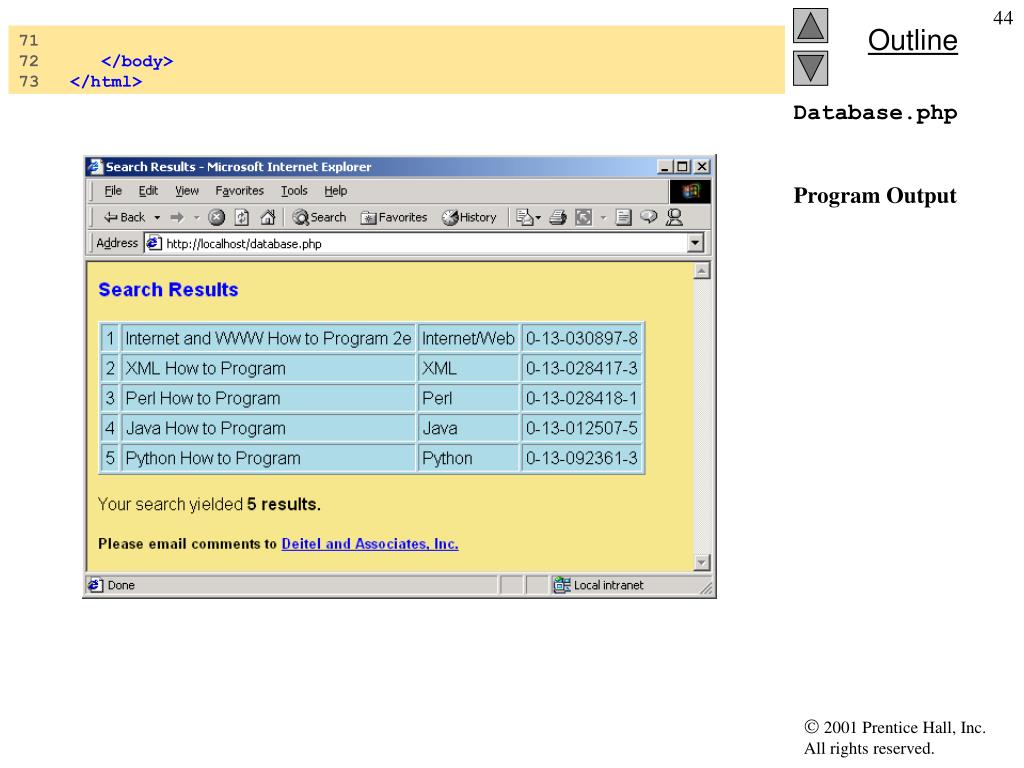This screenshot has width=1024, height=768.
Task: Click ISBN 0-13-092361-3 cell
Action: [x=581, y=458]
